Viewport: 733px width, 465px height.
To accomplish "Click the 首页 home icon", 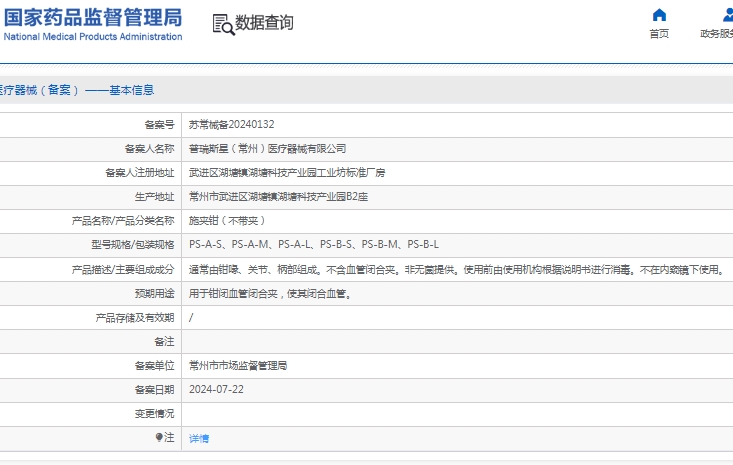I will point(659,15).
